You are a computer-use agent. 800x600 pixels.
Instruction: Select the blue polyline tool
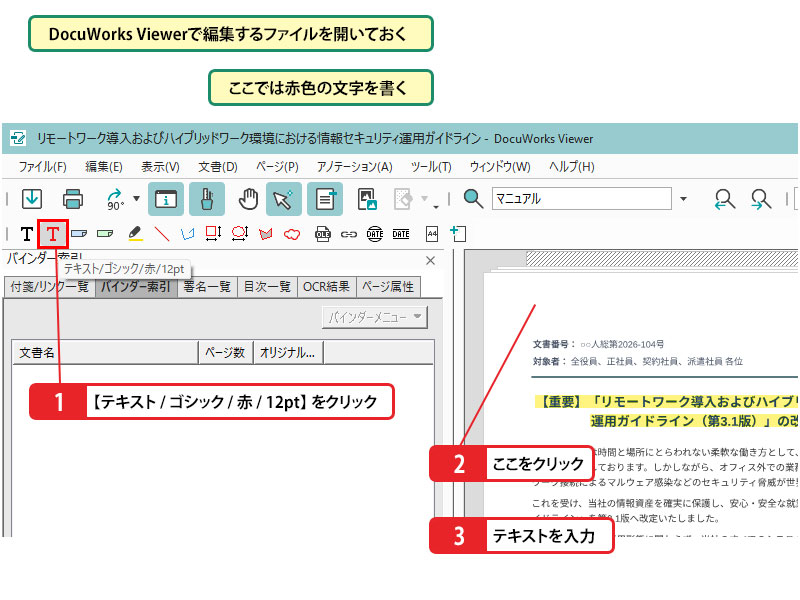pos(188,234)
